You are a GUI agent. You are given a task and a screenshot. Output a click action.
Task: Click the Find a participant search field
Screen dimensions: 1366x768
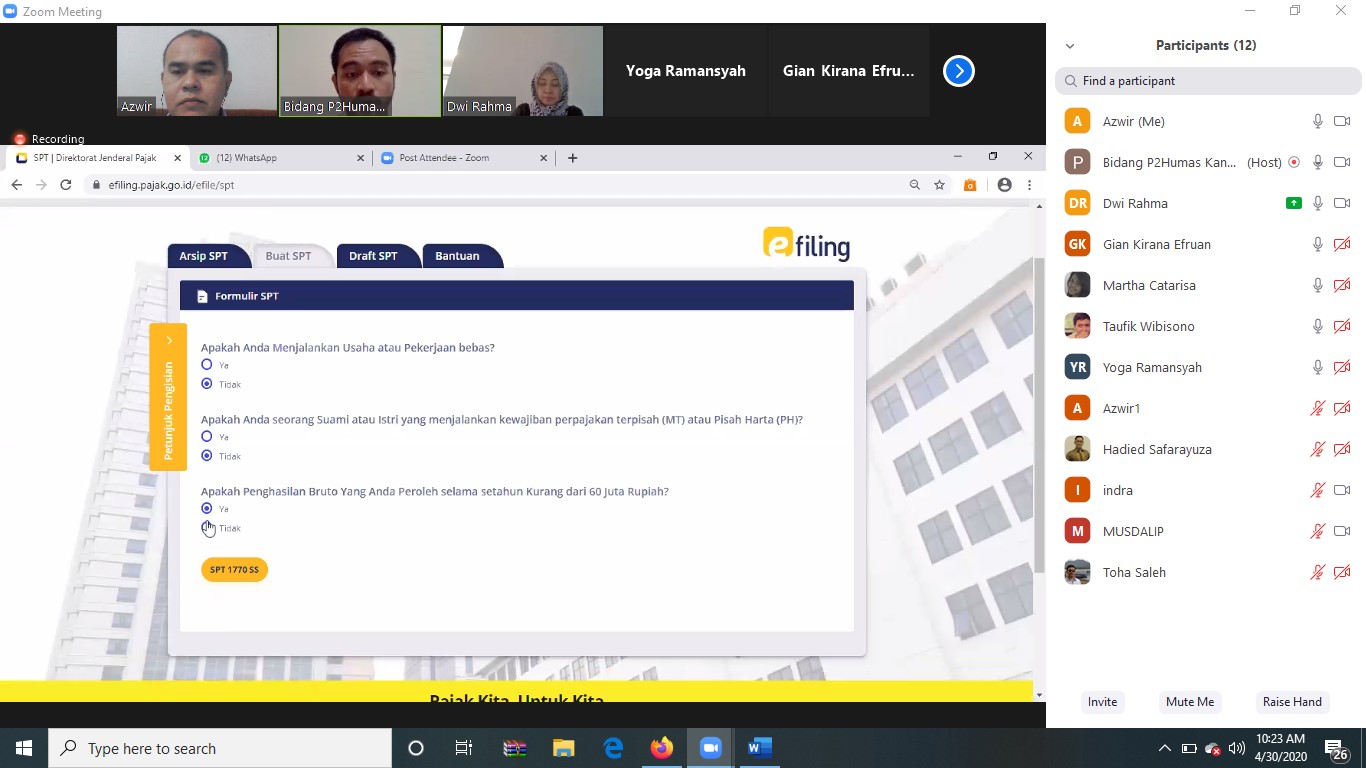click(1208, 81)
